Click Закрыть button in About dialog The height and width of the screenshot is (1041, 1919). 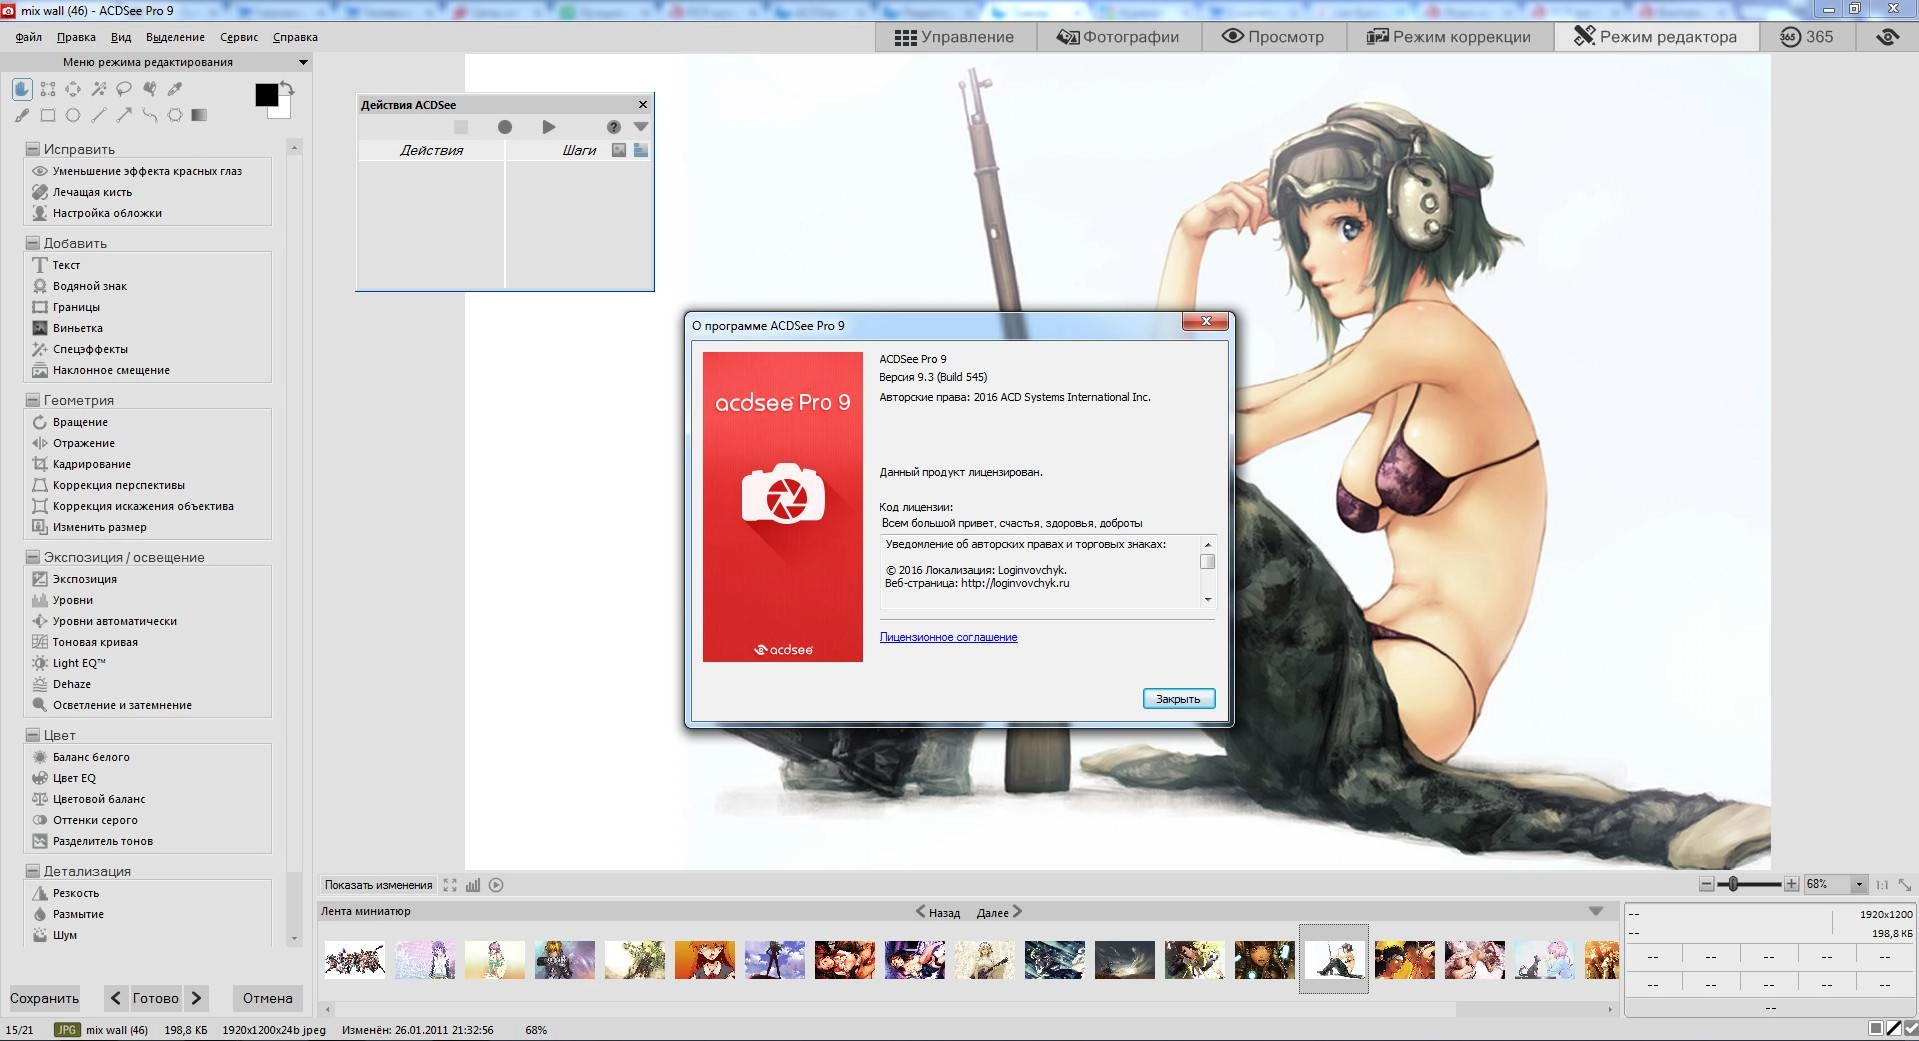coord(1178,699)
